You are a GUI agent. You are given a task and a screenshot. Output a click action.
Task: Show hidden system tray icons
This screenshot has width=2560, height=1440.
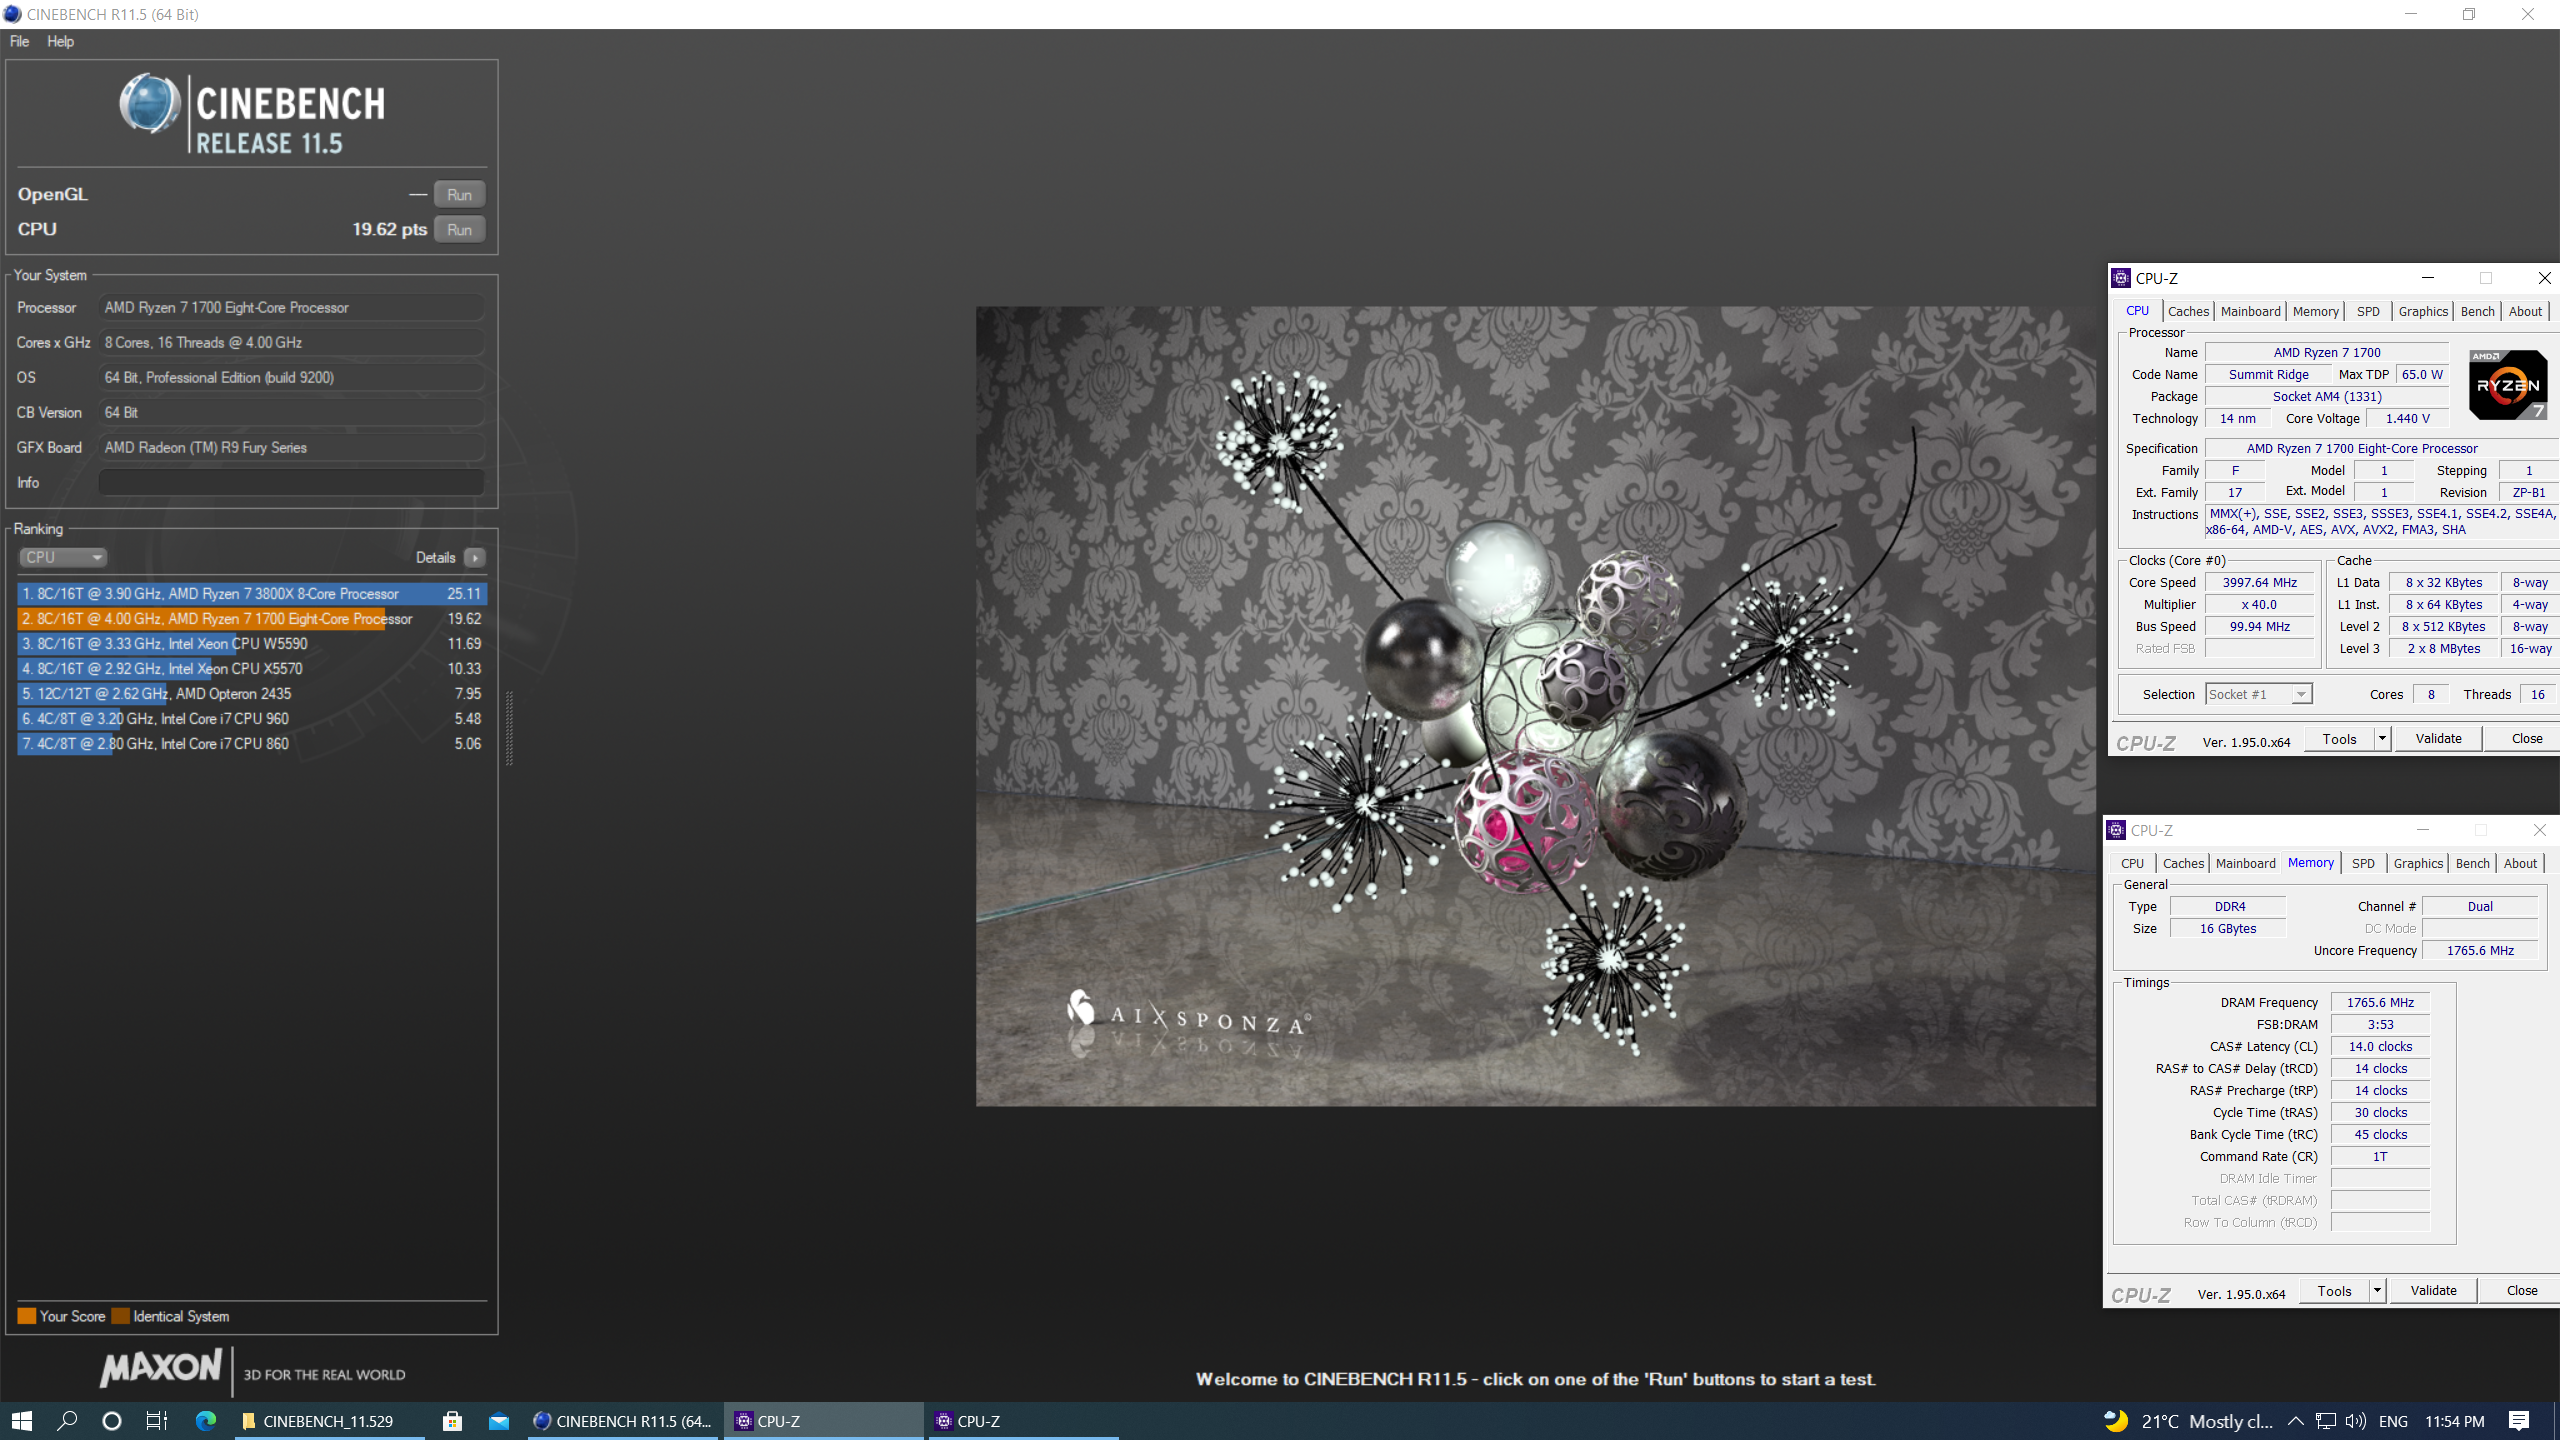pos(2295,1420)
